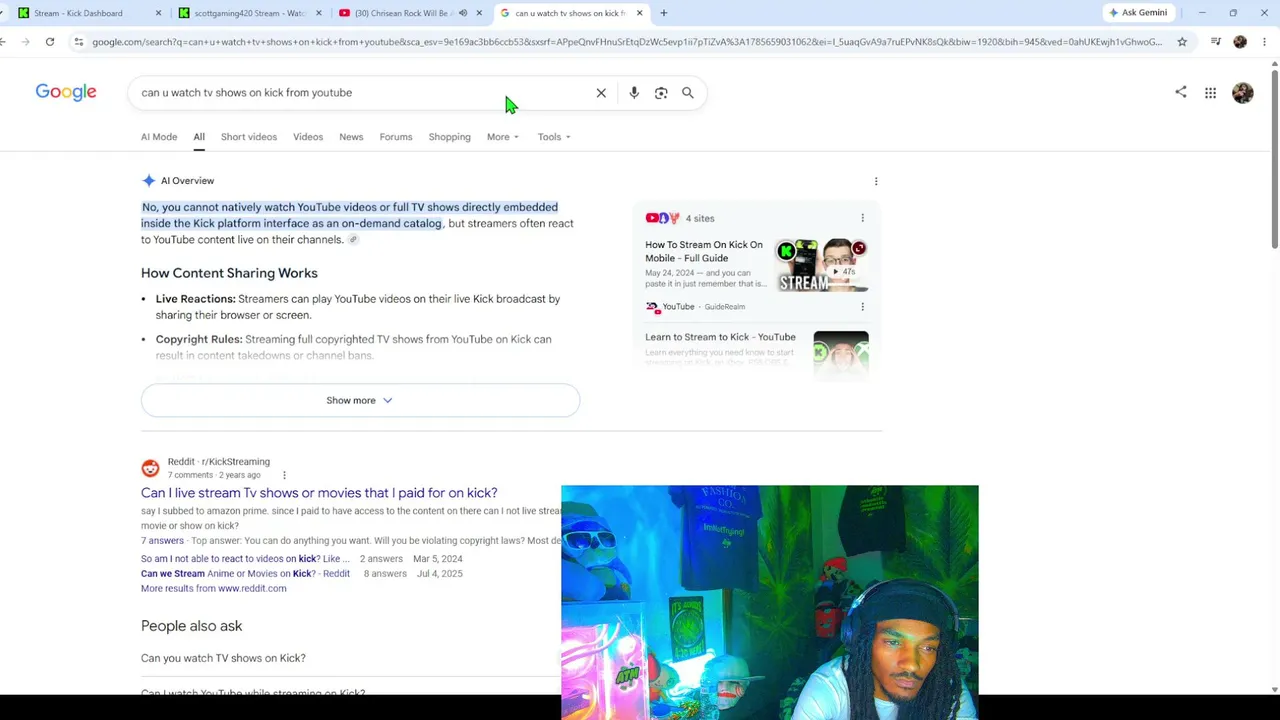1280x720 pixels.
Task: Click More results from www.reddit.com
Action: (214, 589)
